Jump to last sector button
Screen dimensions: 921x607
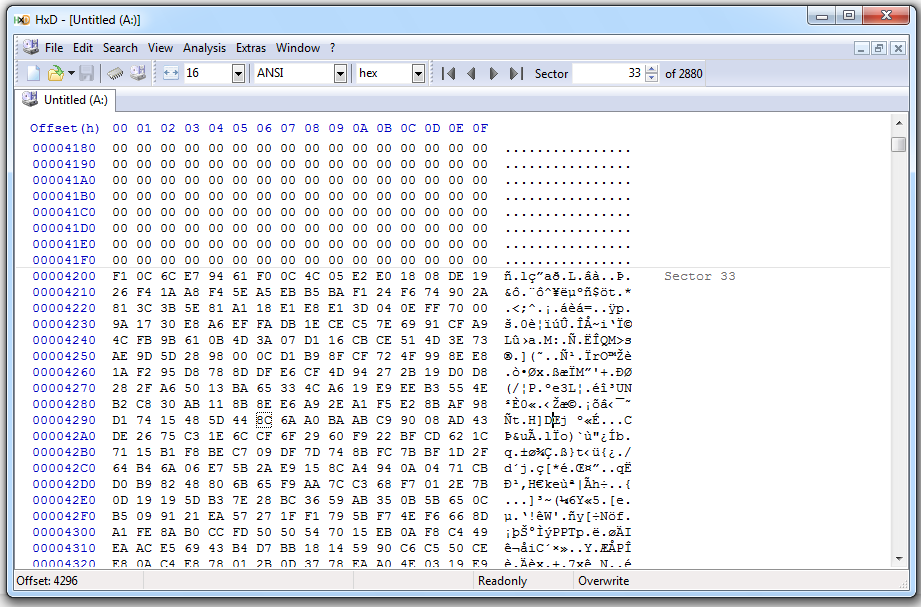(x=516, y=73)
